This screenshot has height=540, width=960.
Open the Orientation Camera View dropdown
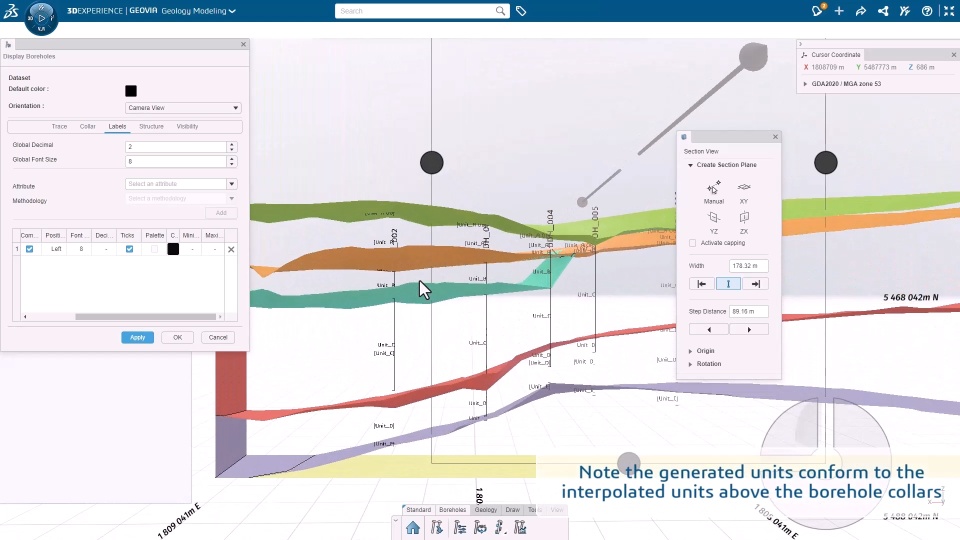[x=183, y=108]
